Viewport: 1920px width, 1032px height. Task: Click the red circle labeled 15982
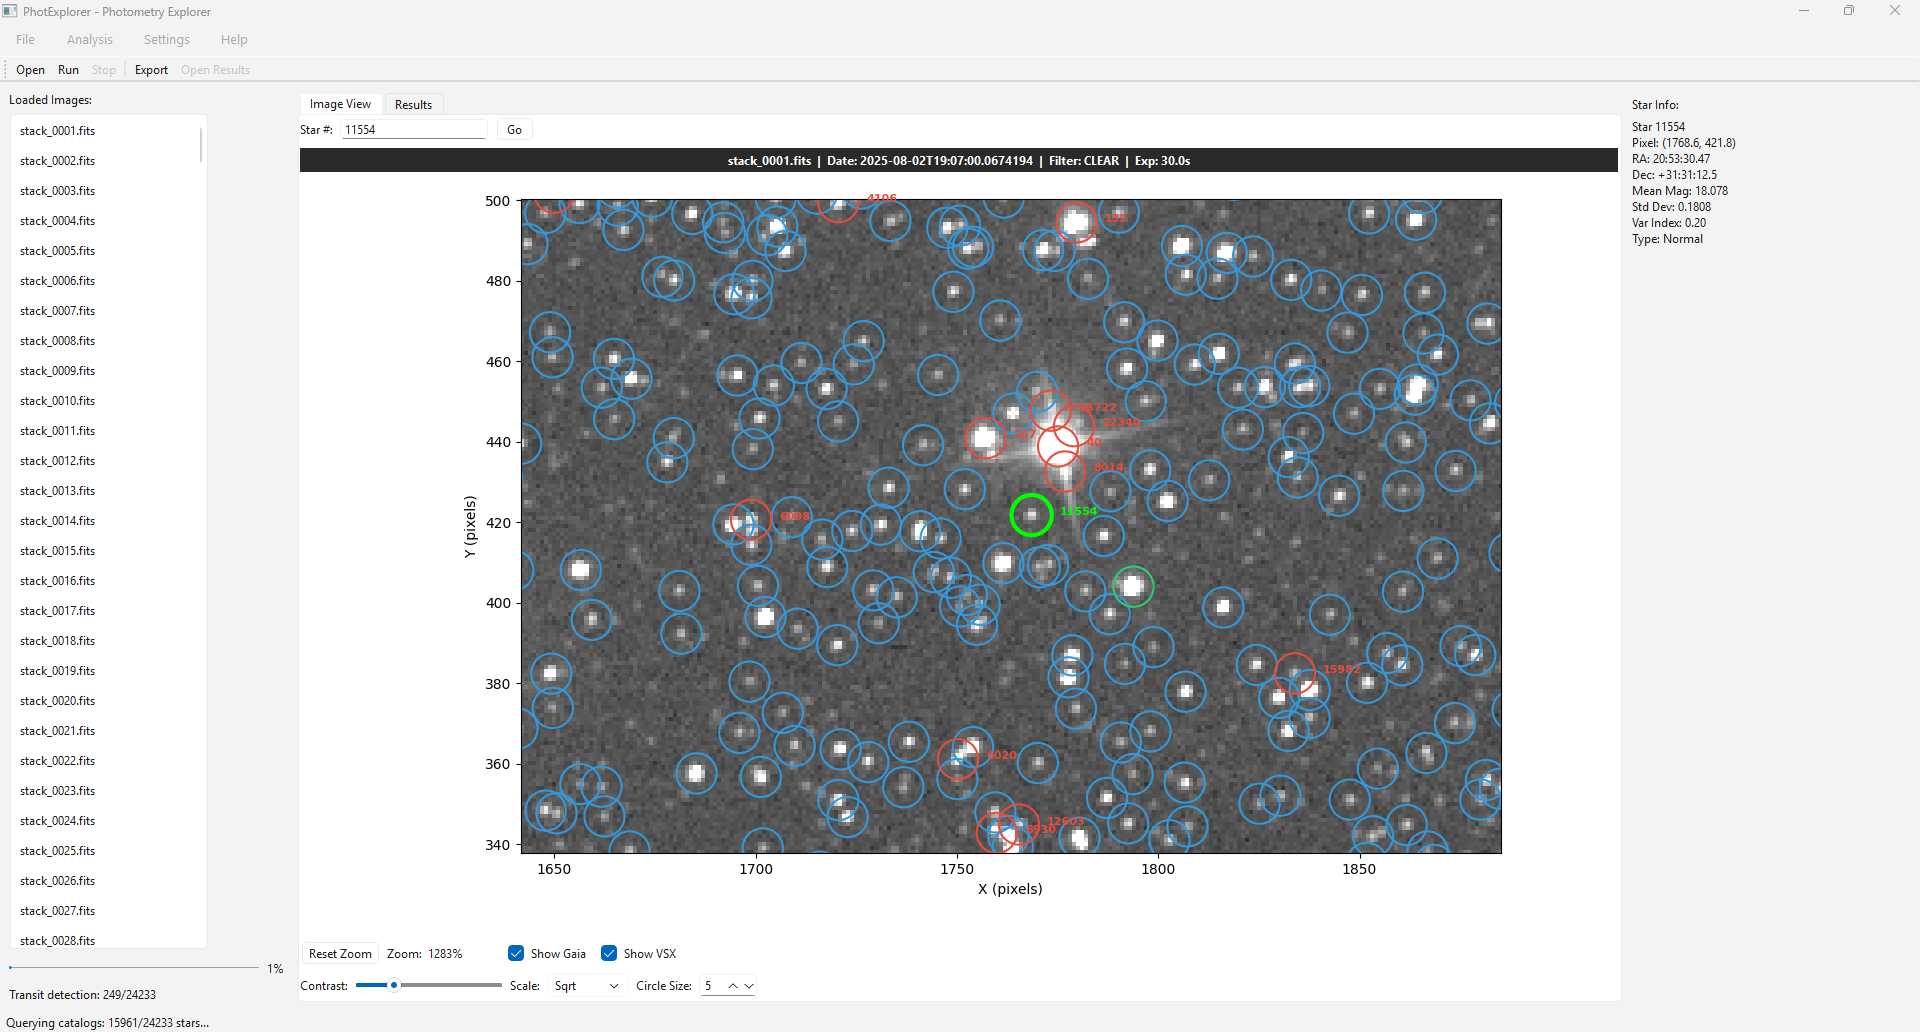coord(1294,673)
